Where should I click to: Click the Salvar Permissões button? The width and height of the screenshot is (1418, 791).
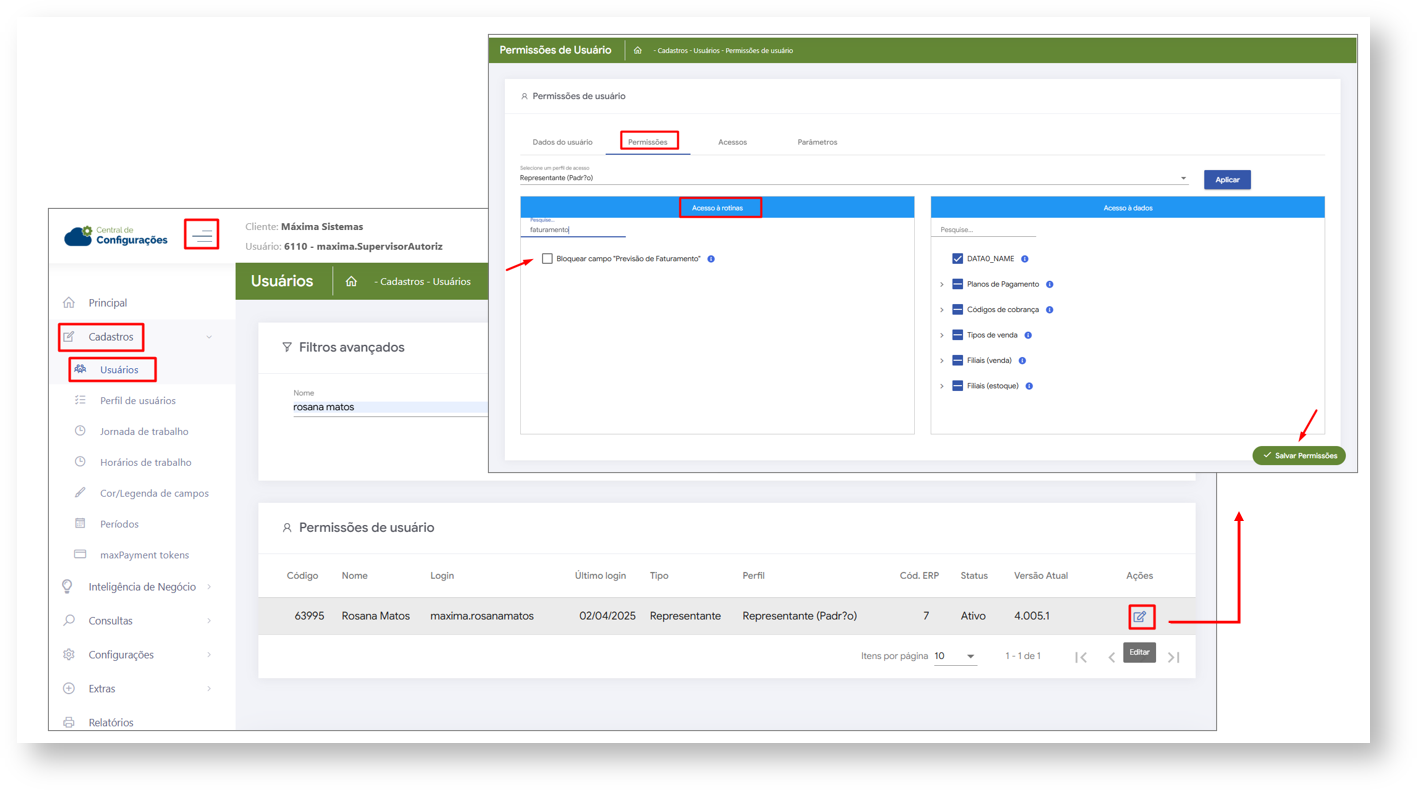(x=1298, y=456)
